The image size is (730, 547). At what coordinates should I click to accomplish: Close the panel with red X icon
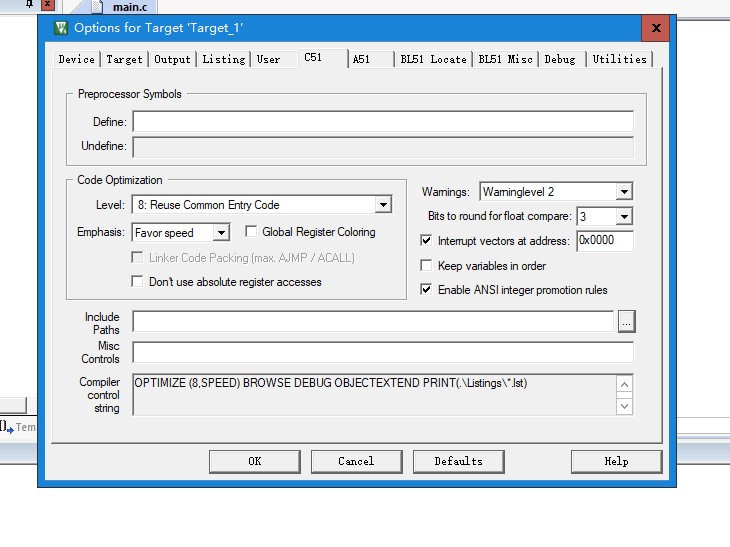point(47,5)
